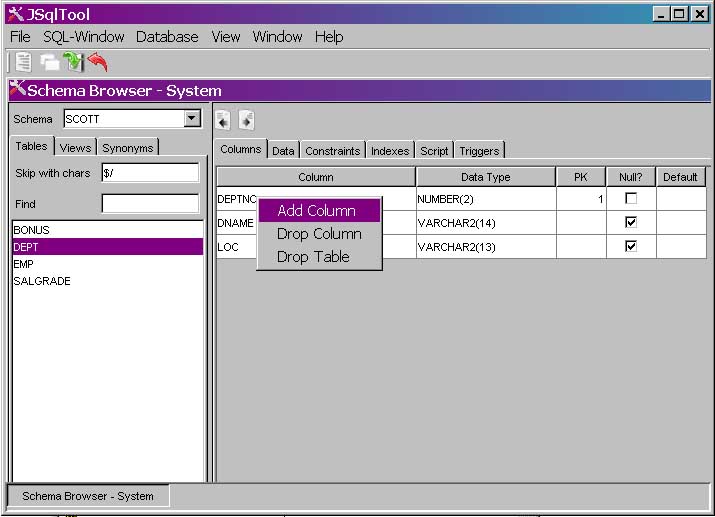The image size is (715, 517).
Task: Click the green arrow commit icon
Action: tap(73, 62)
